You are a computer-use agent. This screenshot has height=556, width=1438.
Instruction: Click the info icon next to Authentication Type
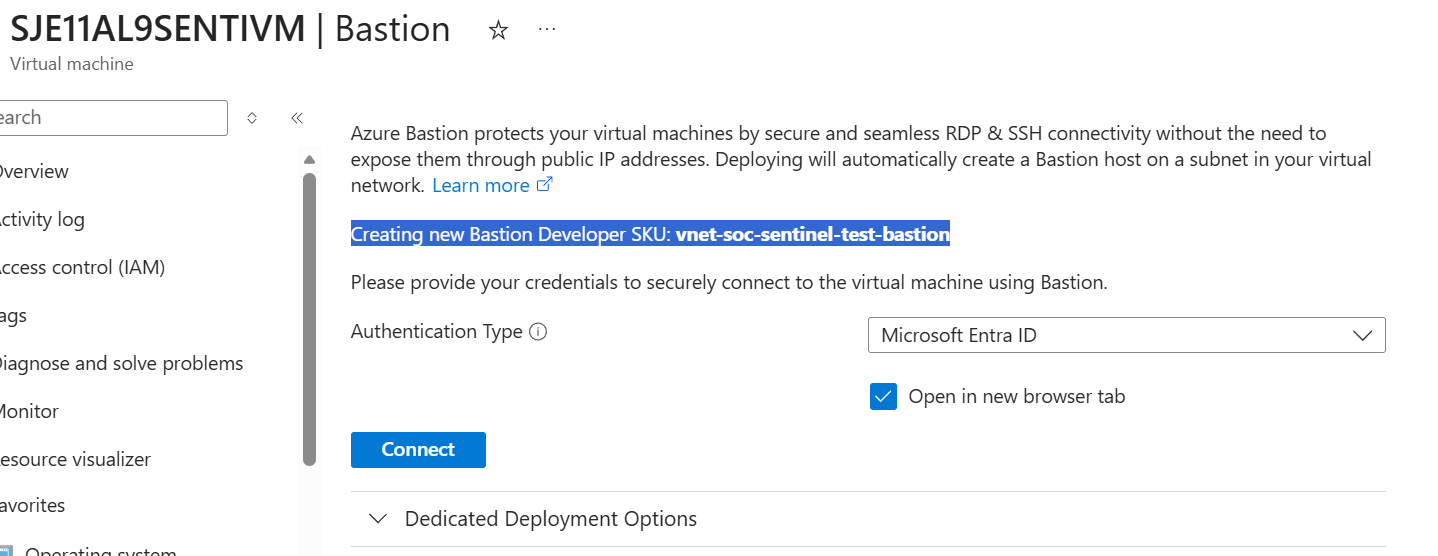point(538,332)
